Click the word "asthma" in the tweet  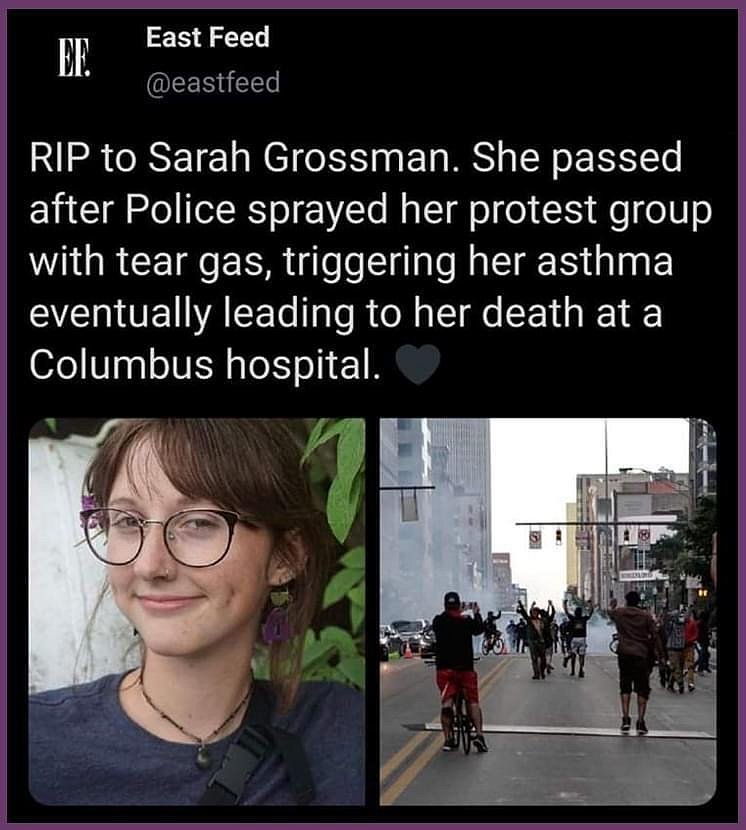(x=605, y=261)
